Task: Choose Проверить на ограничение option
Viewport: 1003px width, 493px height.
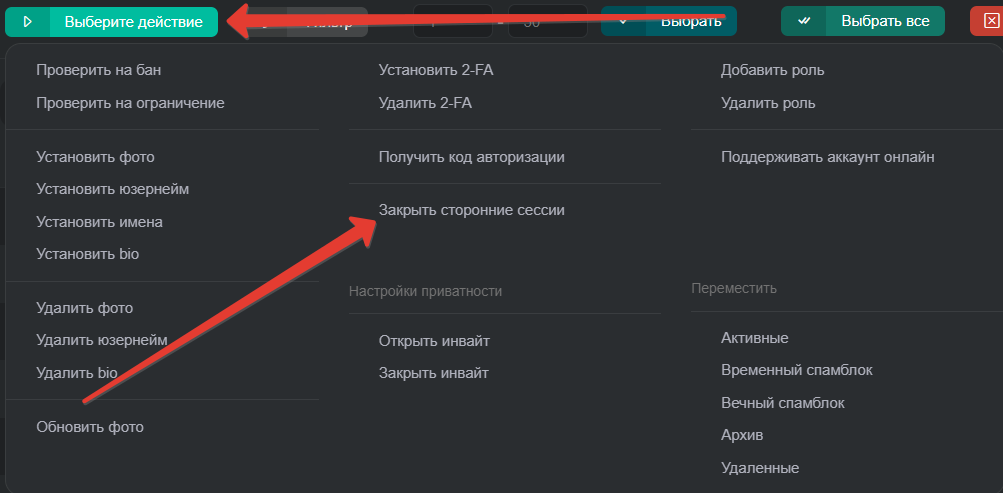Action: point(130,102)
